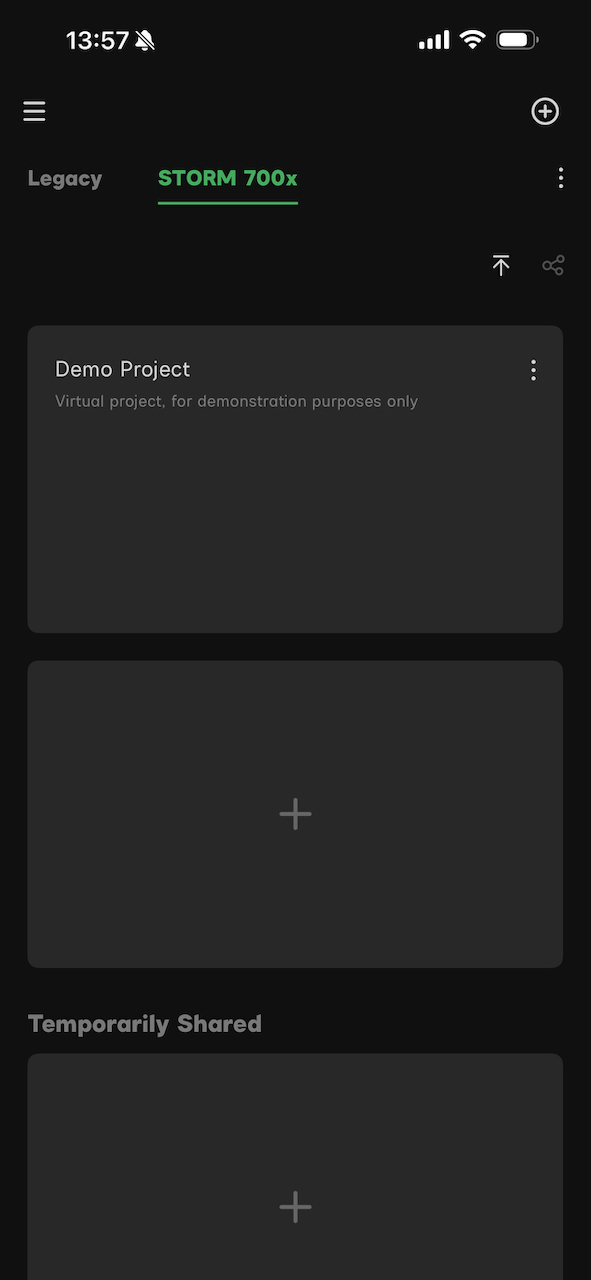Tap the plus inside the empty project card
Screen dimensions: 591x1280
(295, 813)
